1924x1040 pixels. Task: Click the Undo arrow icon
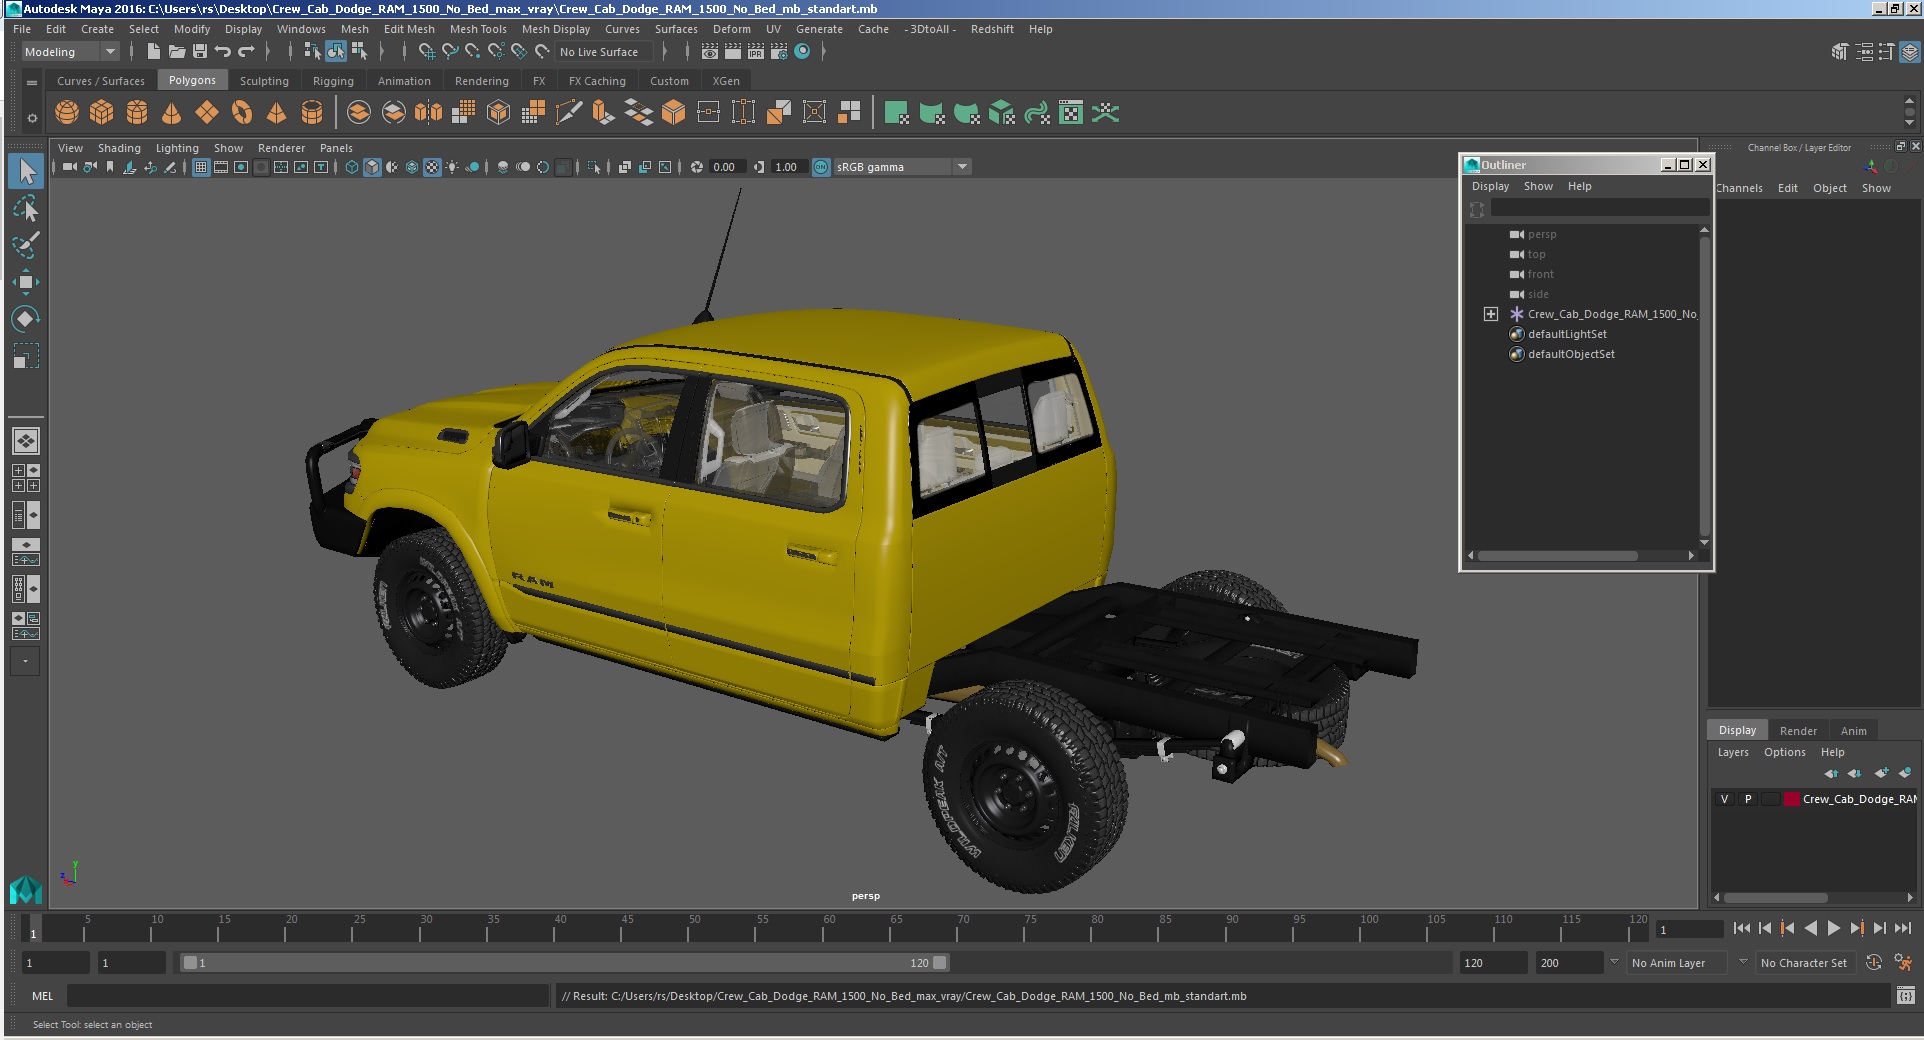point(223,52)
